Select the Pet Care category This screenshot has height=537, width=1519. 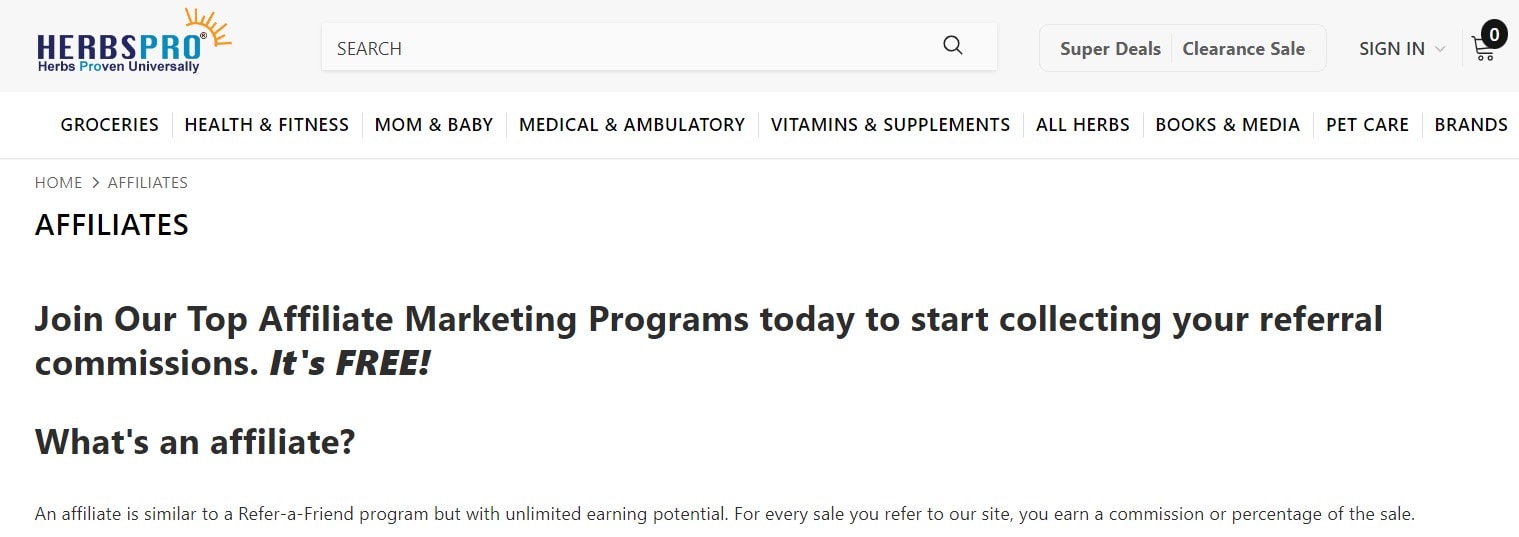click(1367, 125)
